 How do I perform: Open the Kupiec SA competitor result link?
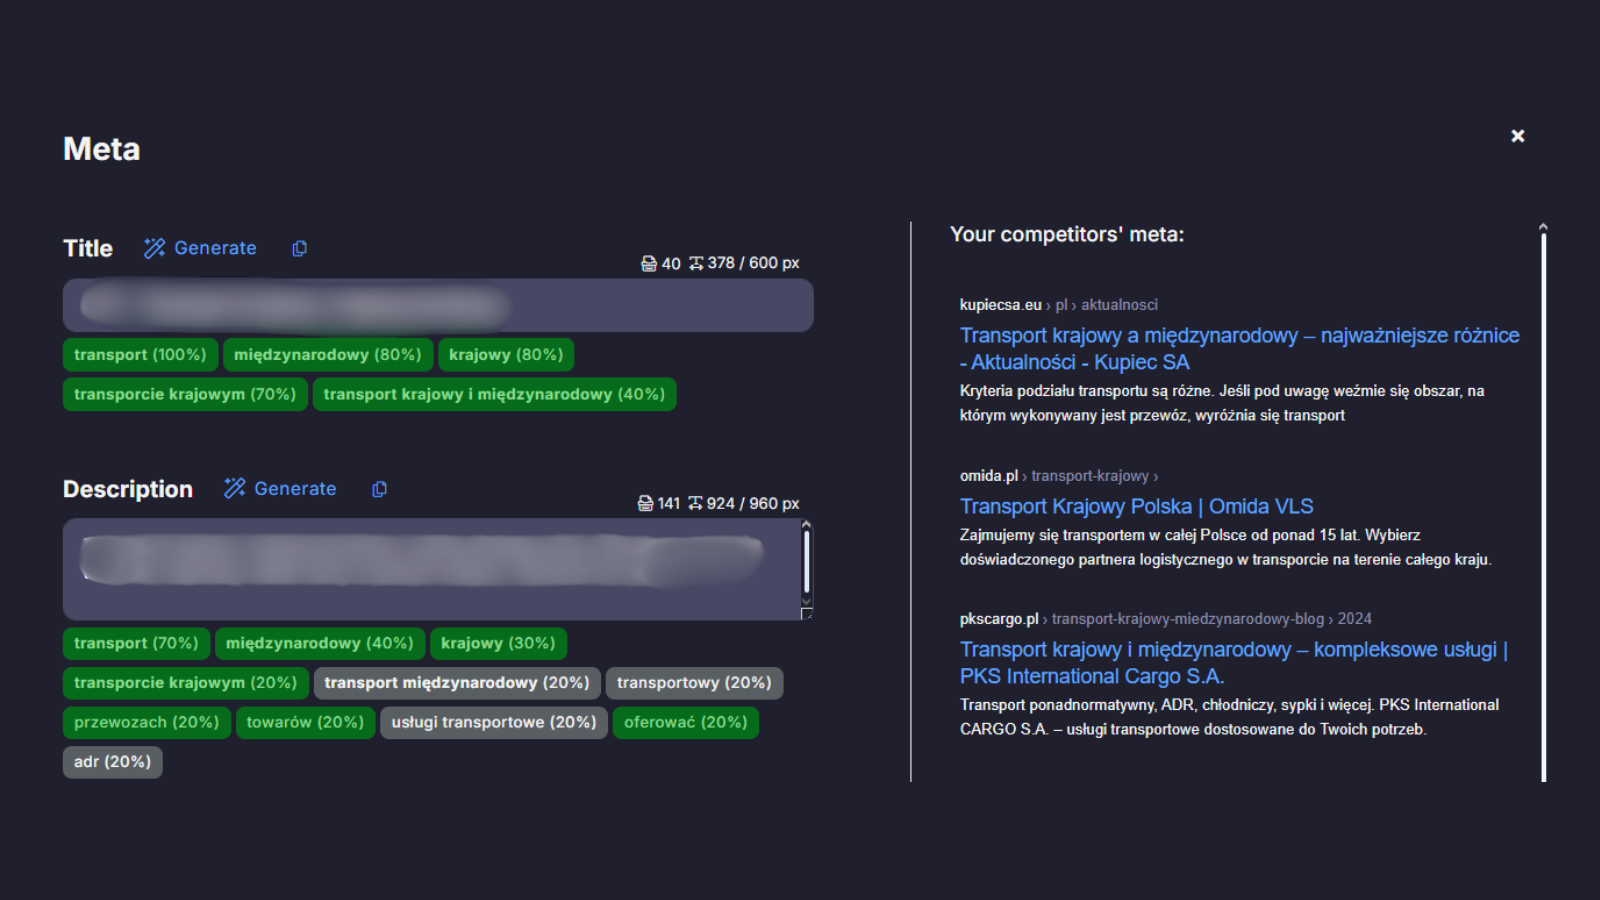[x=1239, y=349]
